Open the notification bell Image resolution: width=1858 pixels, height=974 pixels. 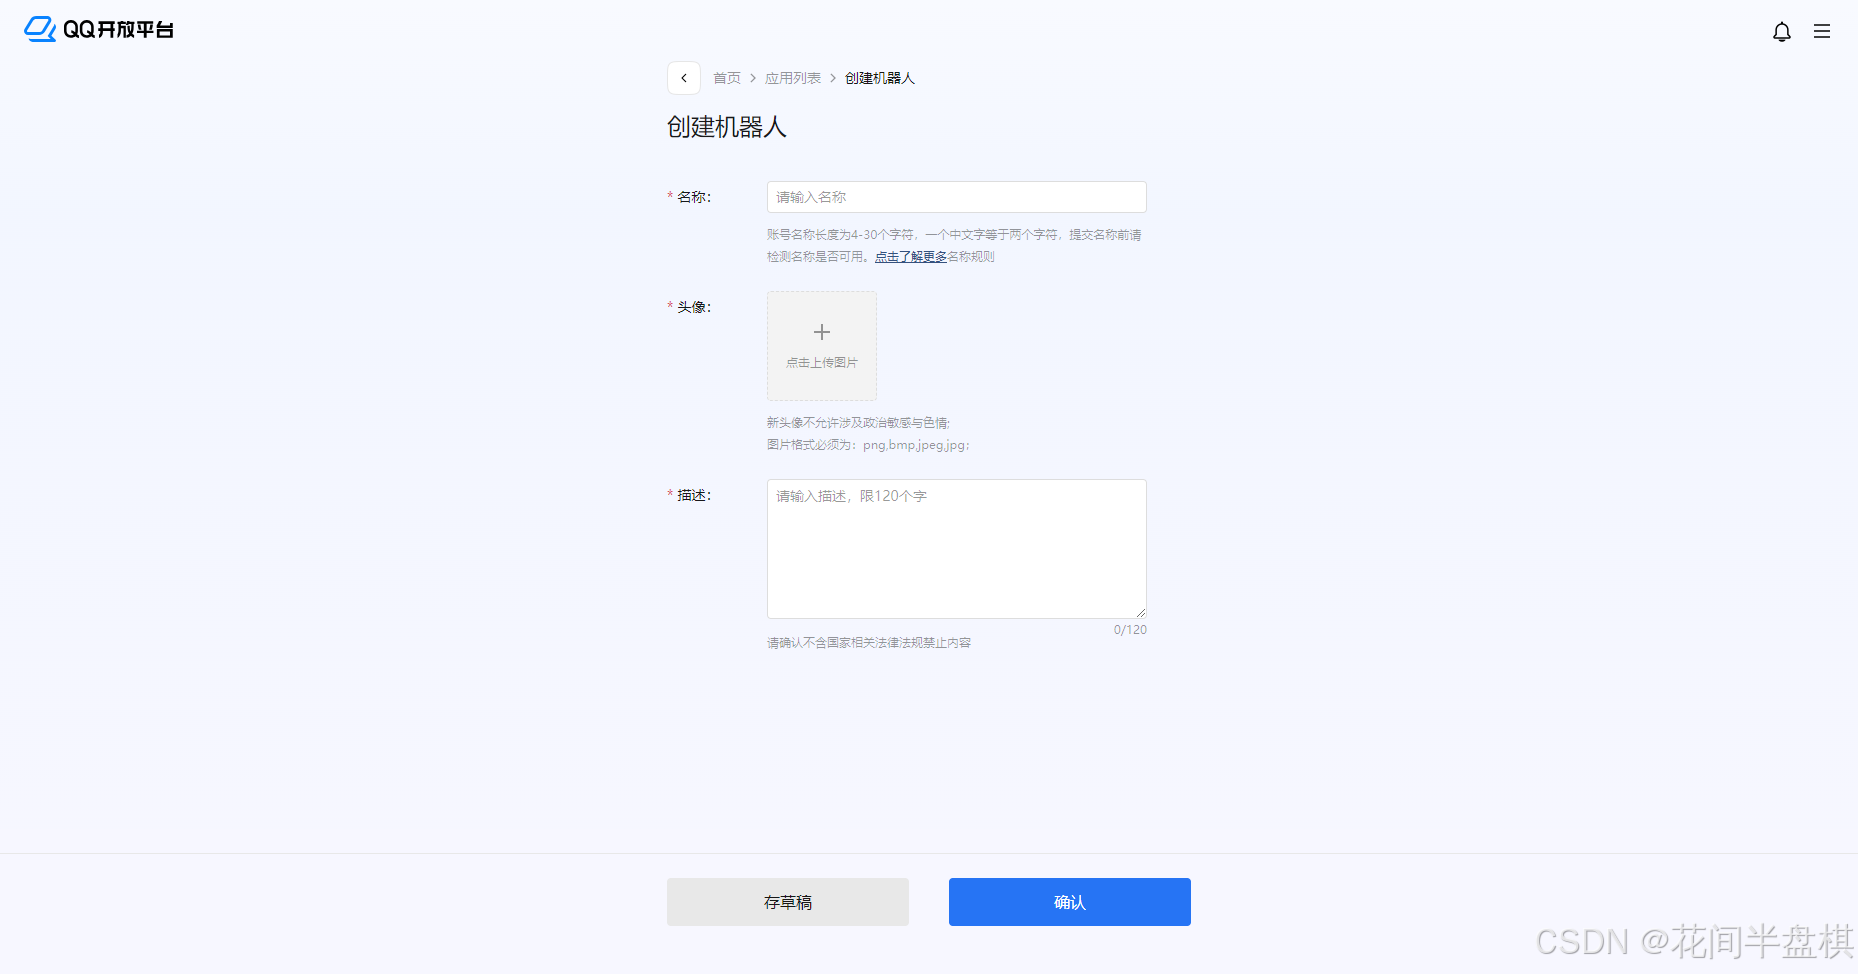(1781, 32)
